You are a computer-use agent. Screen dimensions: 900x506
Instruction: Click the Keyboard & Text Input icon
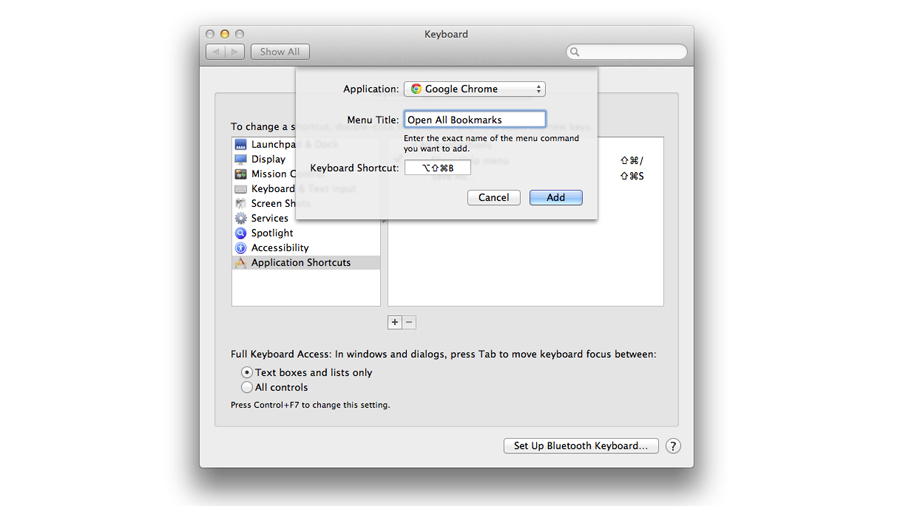click(x=240, y=189)
